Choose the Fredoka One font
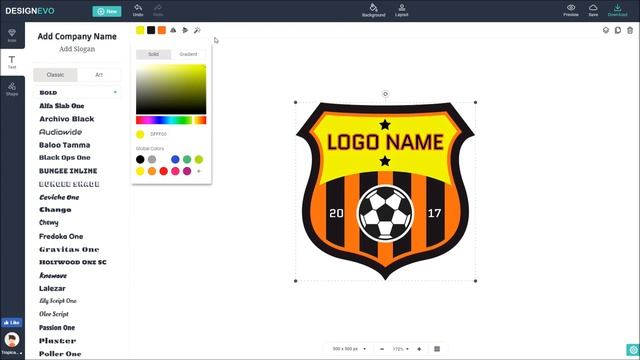The image size is (640, 360). [61, 236]
